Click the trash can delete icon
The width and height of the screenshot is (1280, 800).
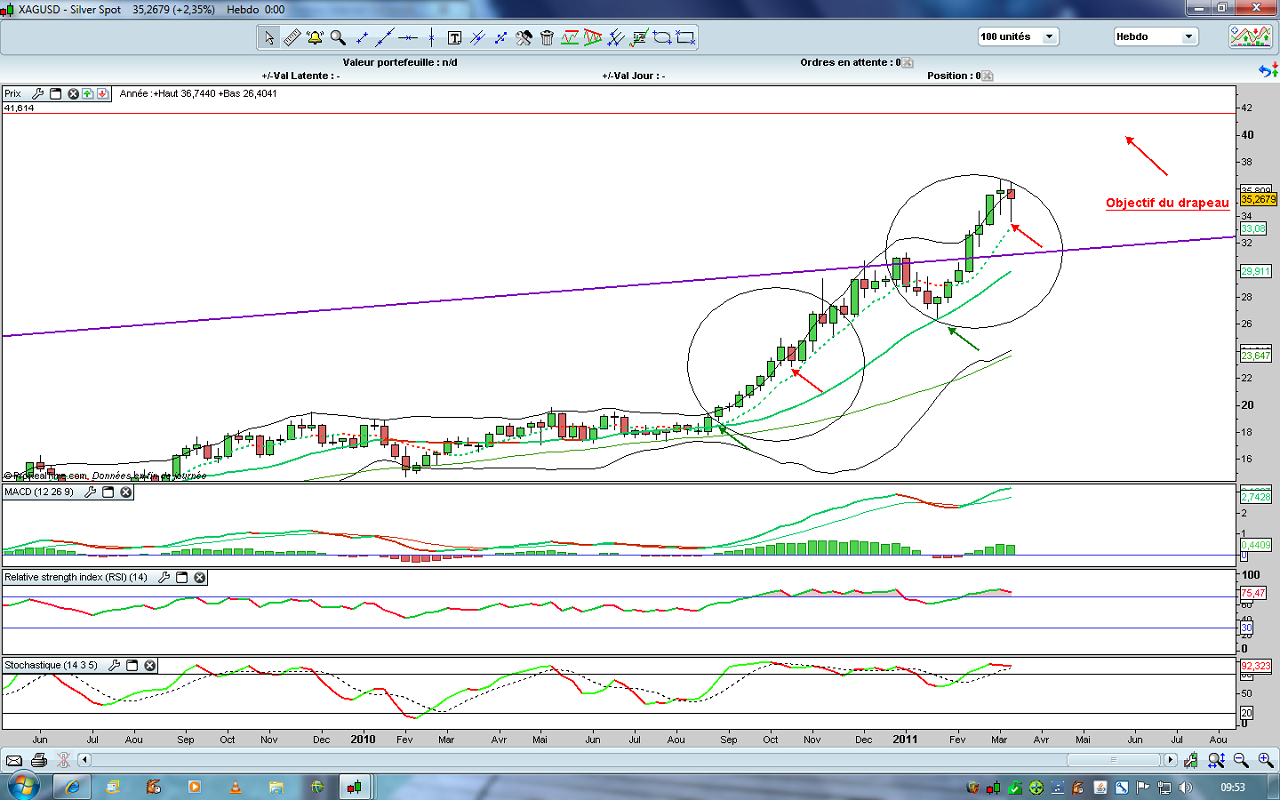coord(547,38)
